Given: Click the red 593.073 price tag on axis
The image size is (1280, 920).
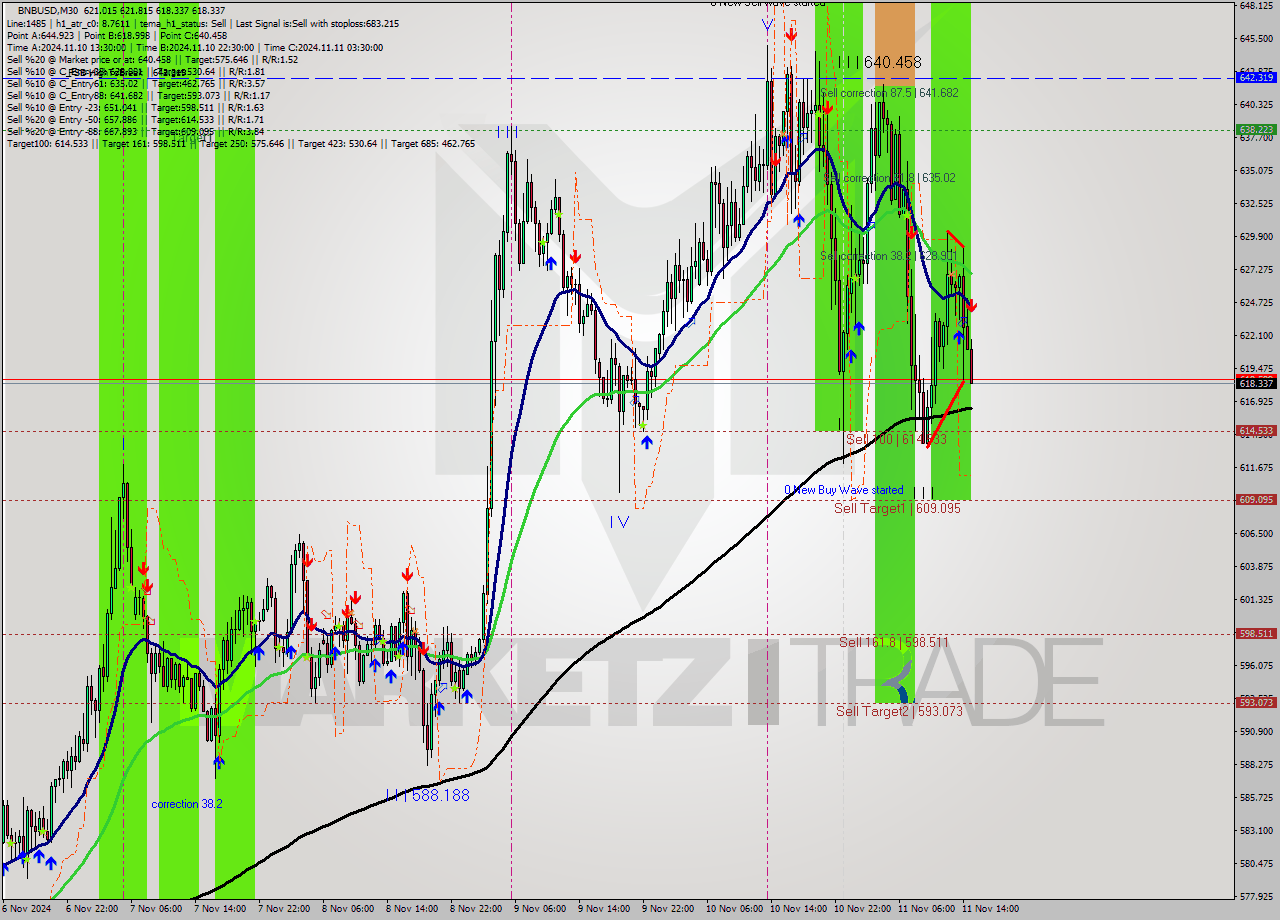Looking at the screenshot, I should click(1256, 702).
